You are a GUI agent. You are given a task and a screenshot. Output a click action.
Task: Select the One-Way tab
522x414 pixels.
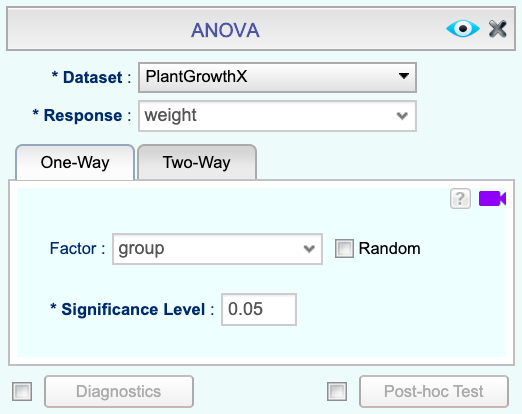[x=75, y=162]
